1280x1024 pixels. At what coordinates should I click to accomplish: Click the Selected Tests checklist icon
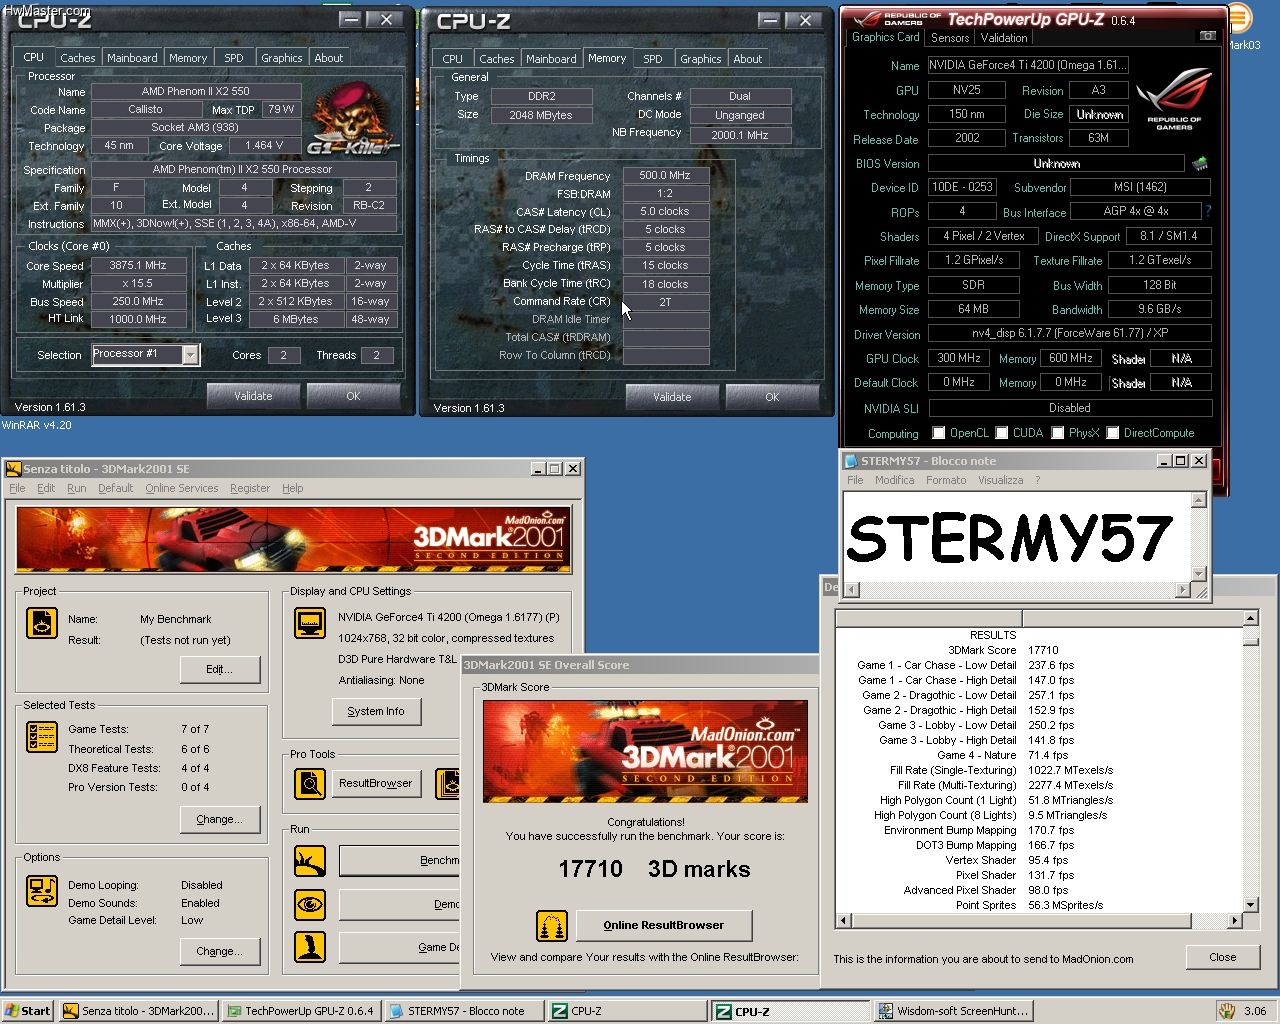click(x=41, y=737)
